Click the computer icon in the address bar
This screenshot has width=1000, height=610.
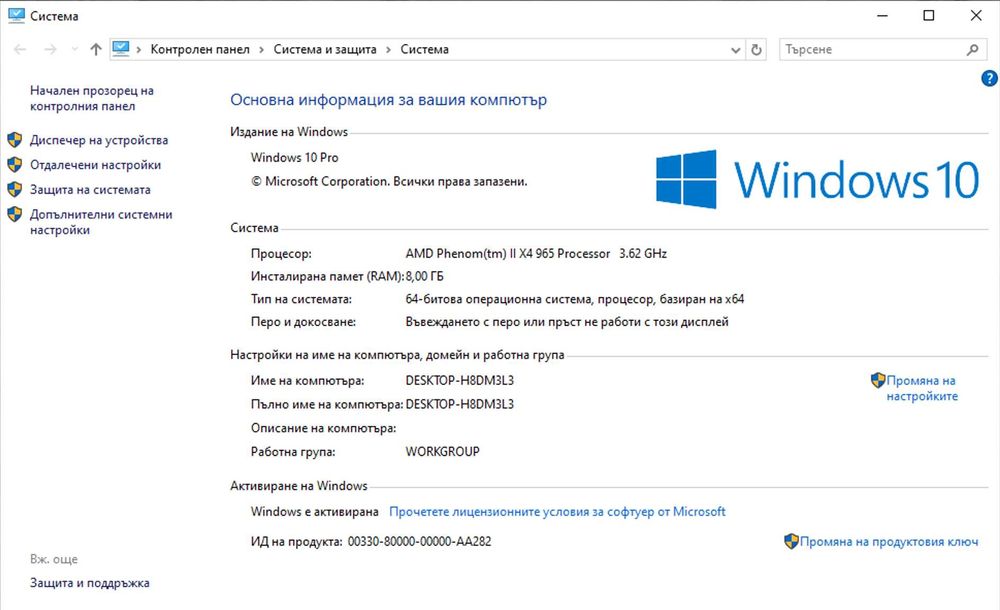click(121, 48)
